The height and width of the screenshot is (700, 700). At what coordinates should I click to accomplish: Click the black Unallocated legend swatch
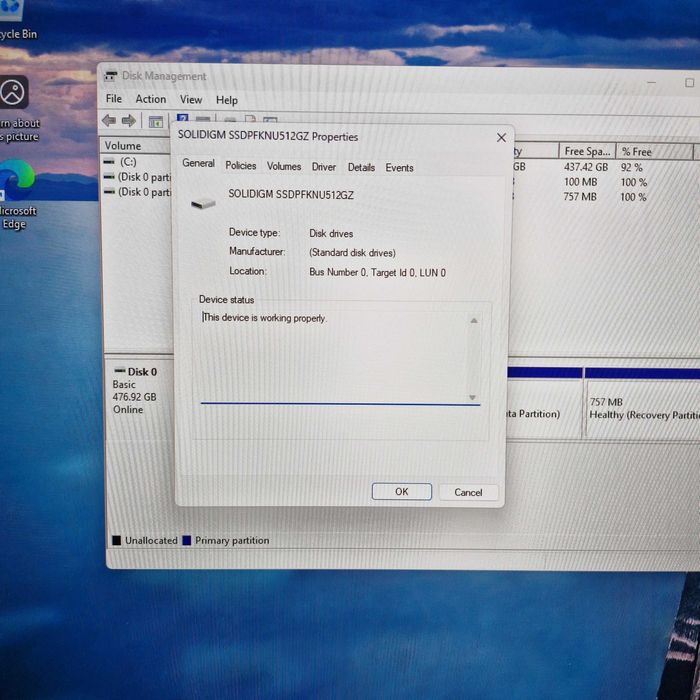tap(117, 540)
